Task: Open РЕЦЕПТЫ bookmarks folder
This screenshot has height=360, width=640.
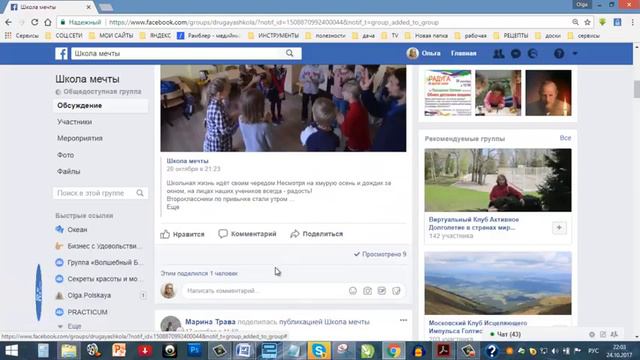Action: 511,36
